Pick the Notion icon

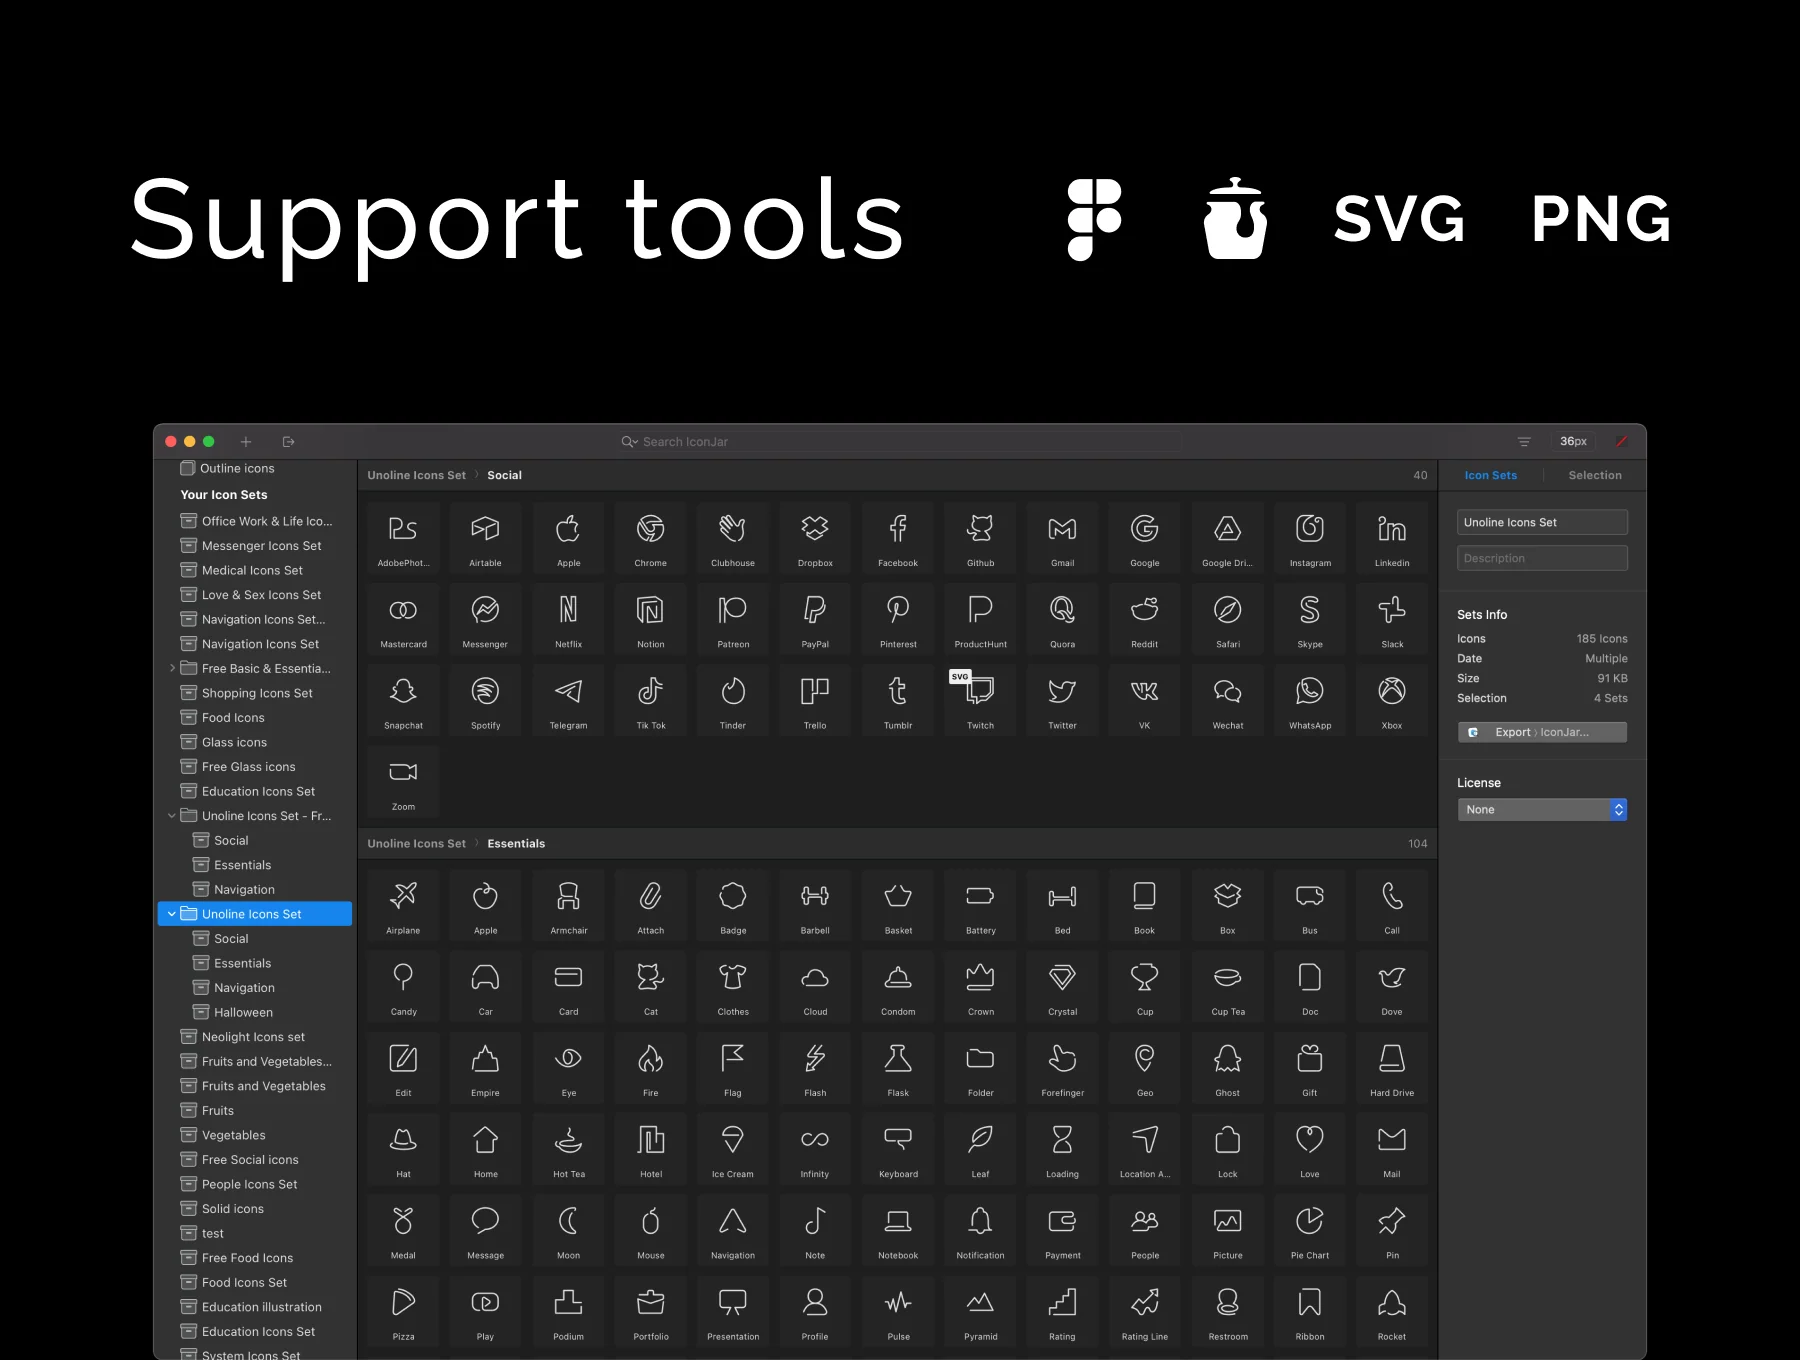650,618
